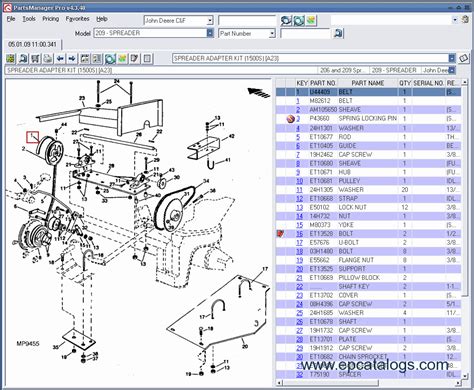474x390 pixels.
Task: Click the colorful favorites icon in catalog toolbar
Action: (122, 59)
